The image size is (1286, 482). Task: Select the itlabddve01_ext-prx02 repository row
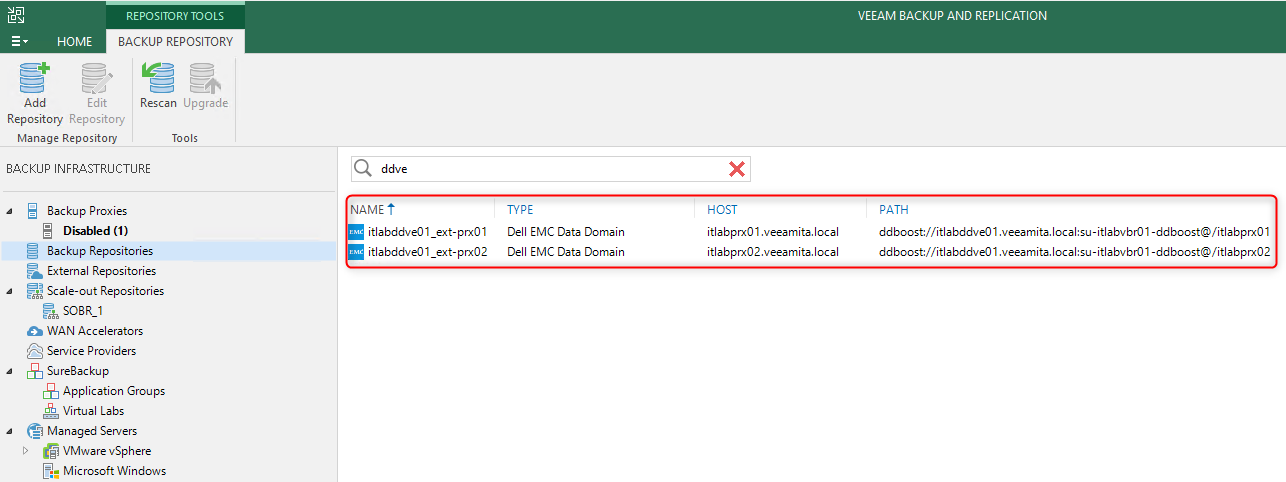811,252
